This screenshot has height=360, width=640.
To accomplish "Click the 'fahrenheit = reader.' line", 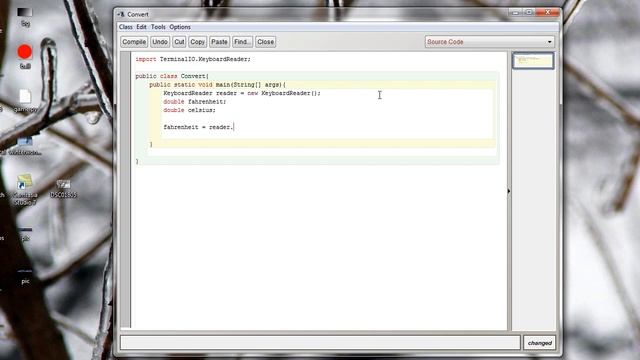I will click(x=198, y=127).
